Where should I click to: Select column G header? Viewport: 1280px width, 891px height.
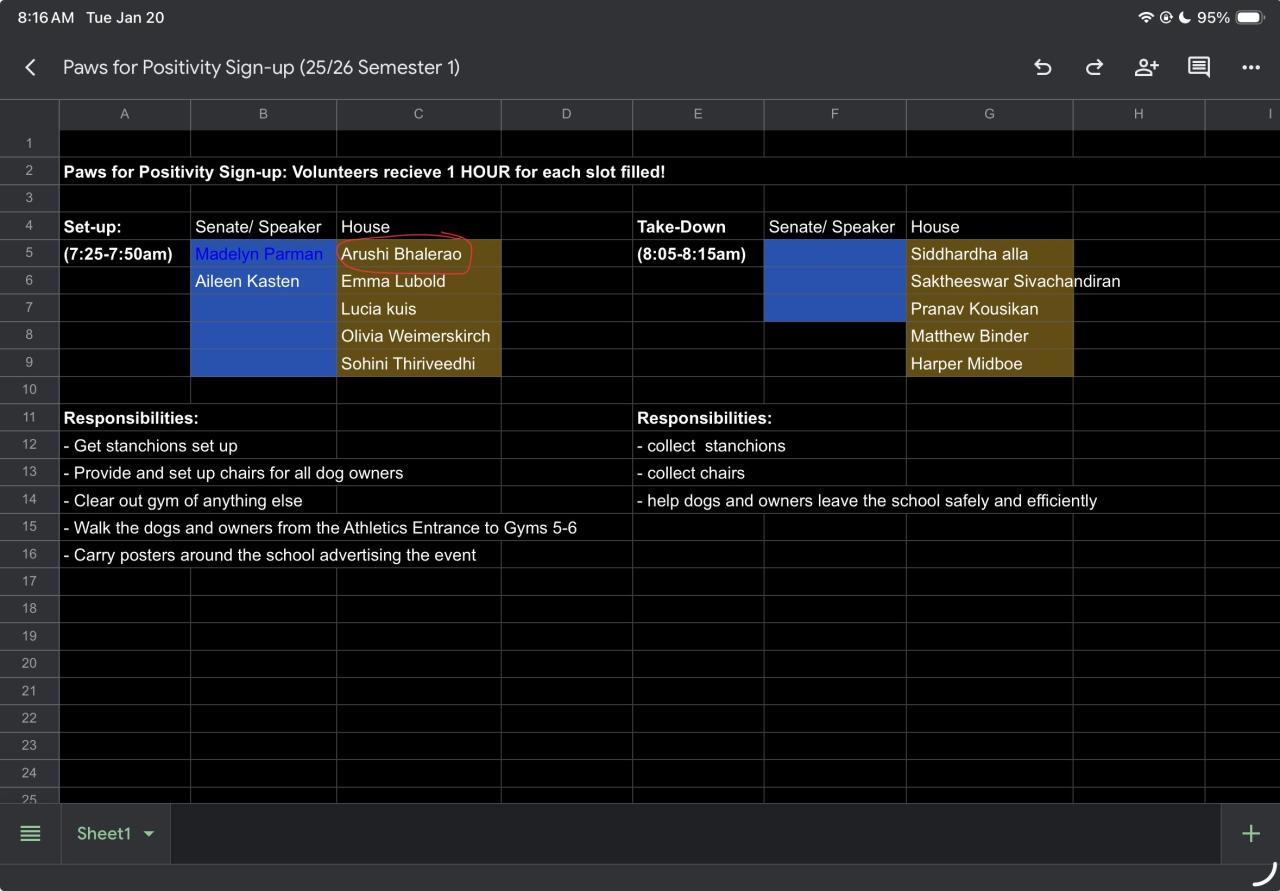[989, 114]
